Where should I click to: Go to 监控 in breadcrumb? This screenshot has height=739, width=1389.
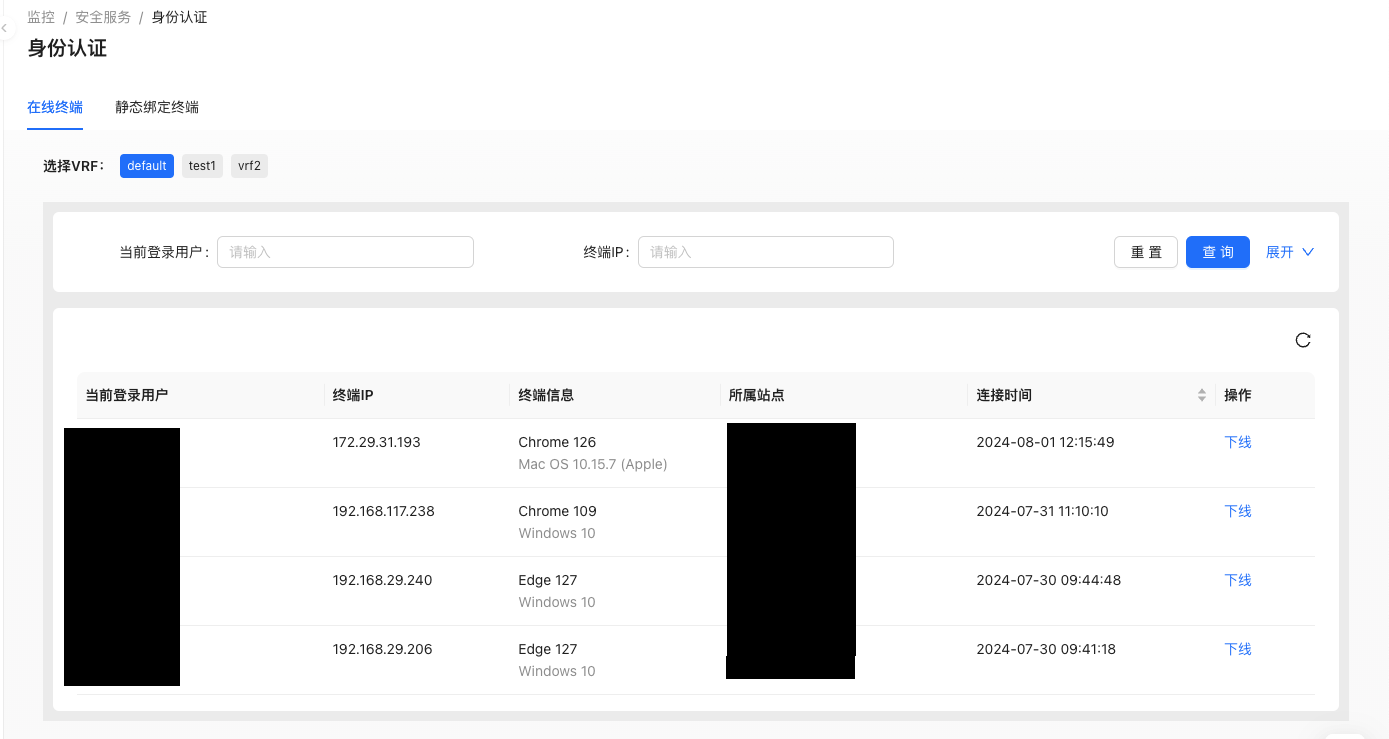point(41,17)
